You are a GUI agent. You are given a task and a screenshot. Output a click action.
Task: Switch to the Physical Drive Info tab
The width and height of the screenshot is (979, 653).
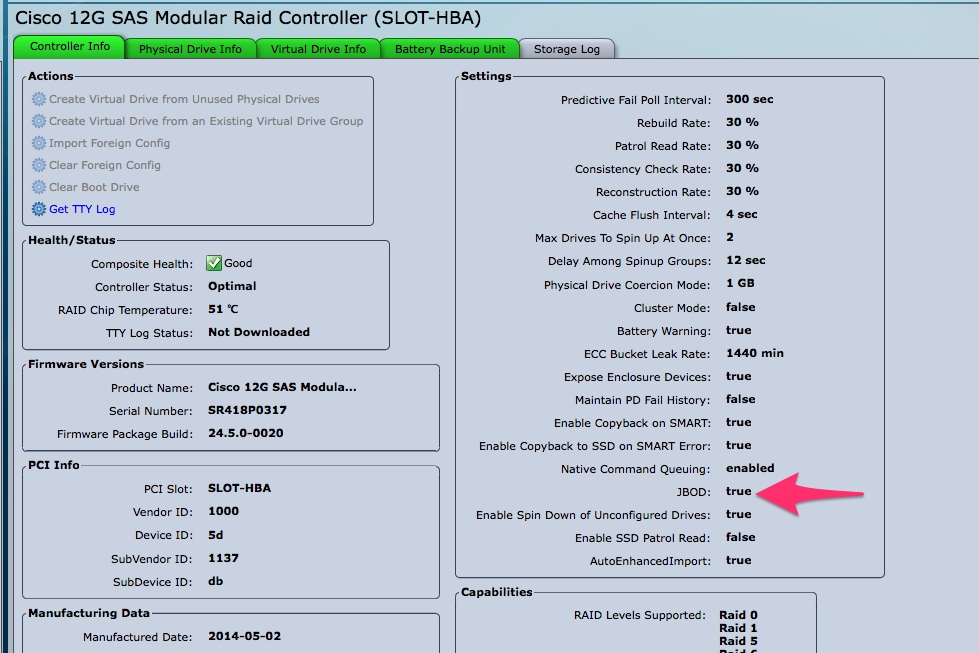pyautogui.click(x=190, y=49)
